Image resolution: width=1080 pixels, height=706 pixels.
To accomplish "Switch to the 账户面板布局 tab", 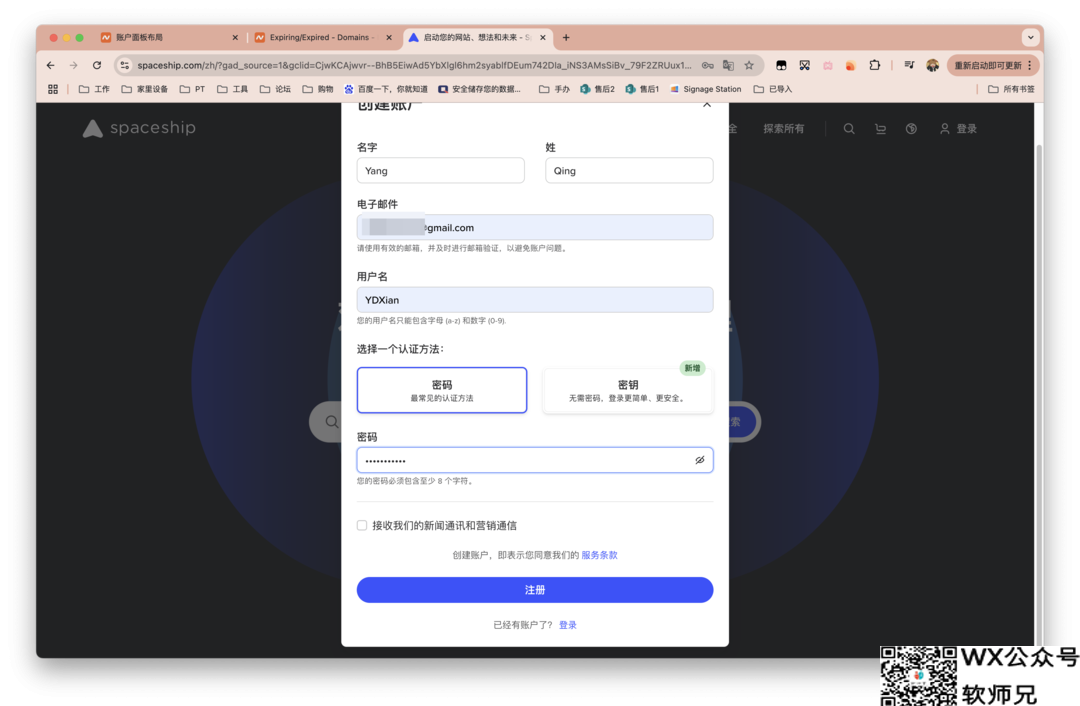I will [x=169, y=37].
